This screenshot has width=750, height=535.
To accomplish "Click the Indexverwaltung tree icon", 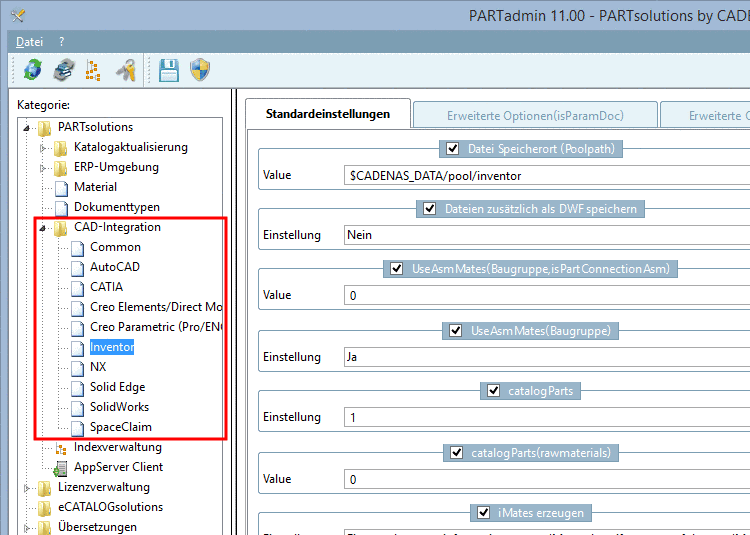I will pyautogui.click(x=61, y=448).
